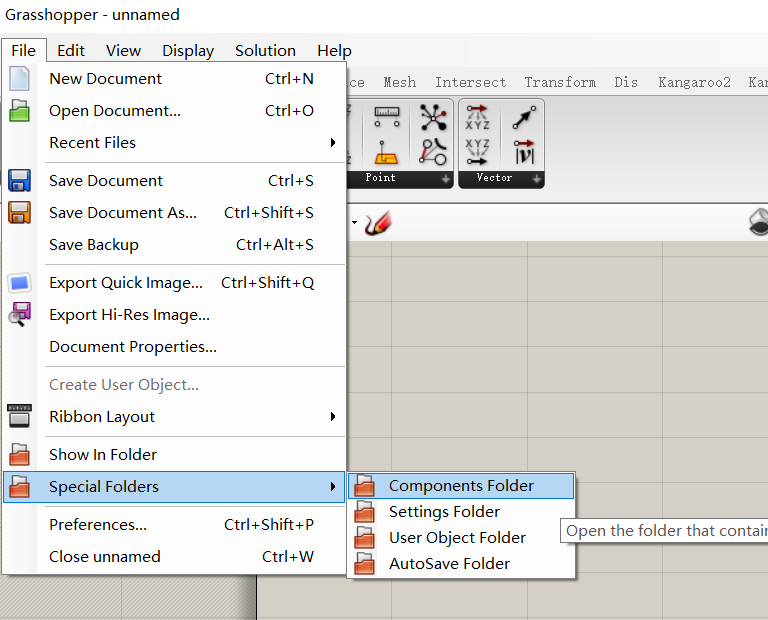Select the Vector XYZ component icon
Viewport: 768px width, 620px height.
(477, 152)
